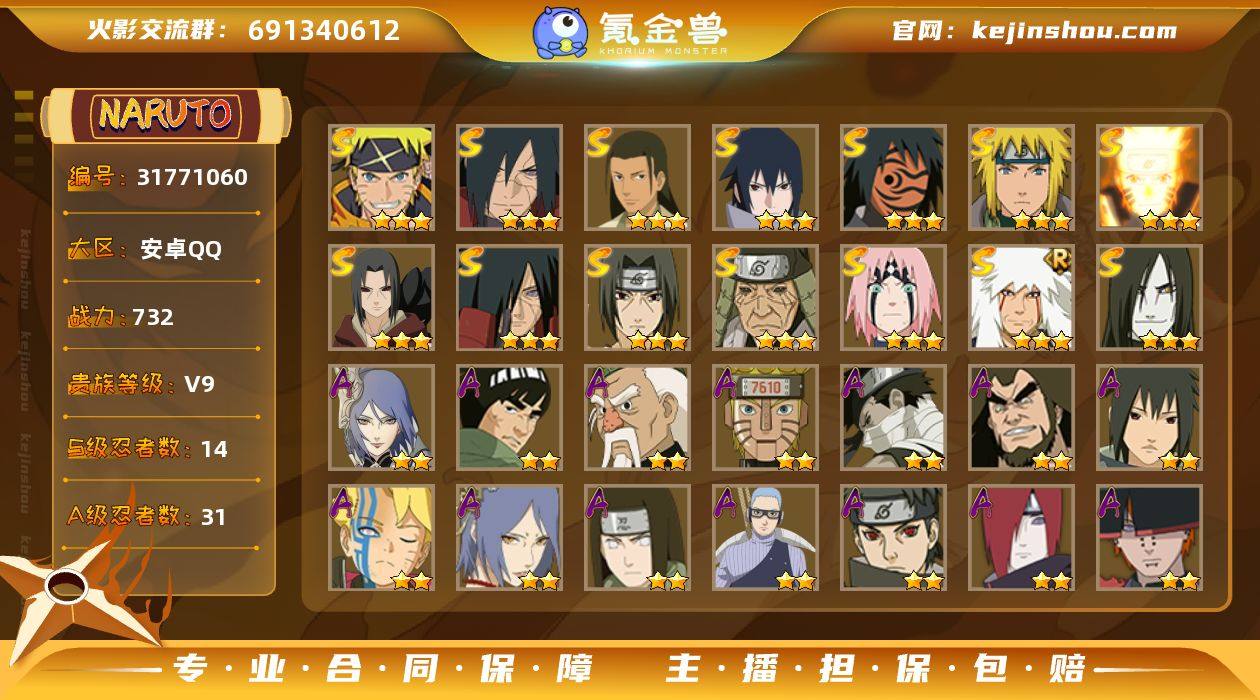Select Boruto portrait with blue face markings
1260x700 pixels.
pyautogui.click(x=381, y=537)
